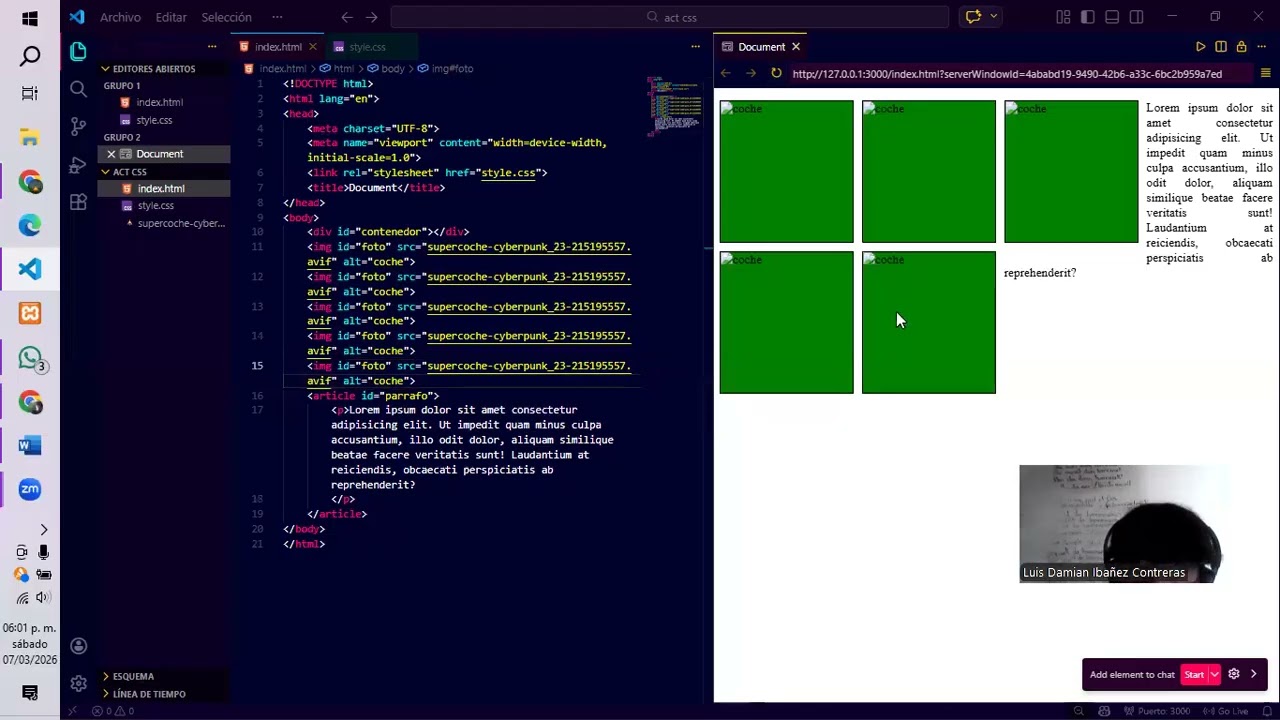The width and height of the screenshot is (1280, 720).
Task: Open the Archivo menu
Action: [x=120, y=17]
